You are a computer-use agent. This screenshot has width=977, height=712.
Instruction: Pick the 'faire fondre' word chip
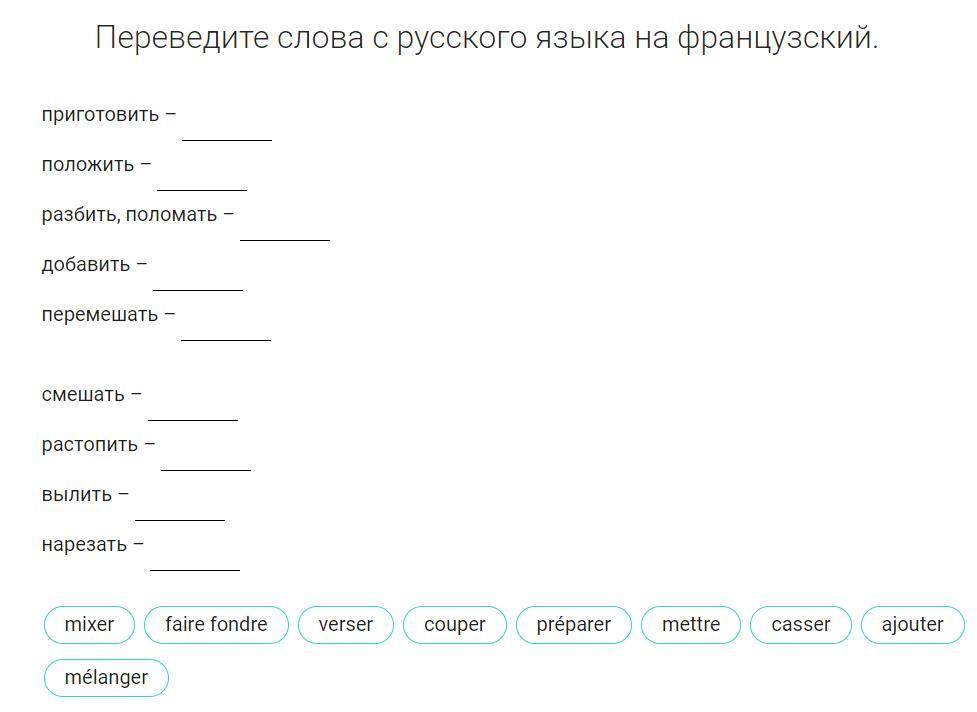pos(216,624)
